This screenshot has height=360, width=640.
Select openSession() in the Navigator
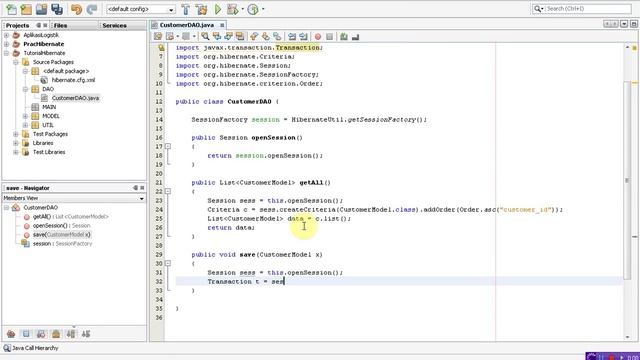pyautogui.click(x=62, y=226)
